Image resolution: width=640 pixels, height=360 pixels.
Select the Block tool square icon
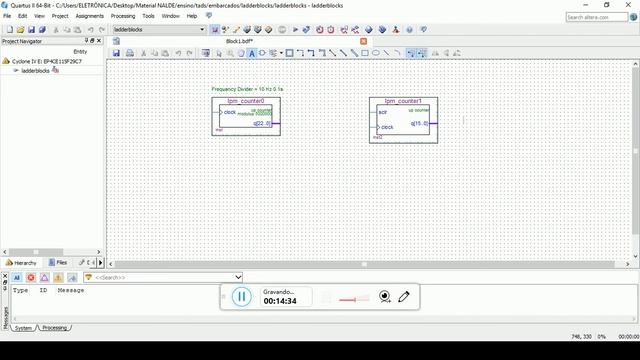tap(289, 53)
